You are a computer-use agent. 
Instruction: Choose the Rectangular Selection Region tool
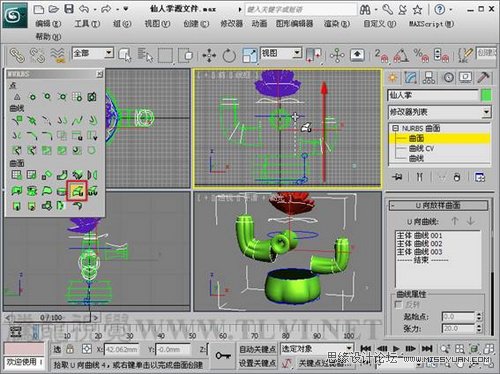(165, 55)
